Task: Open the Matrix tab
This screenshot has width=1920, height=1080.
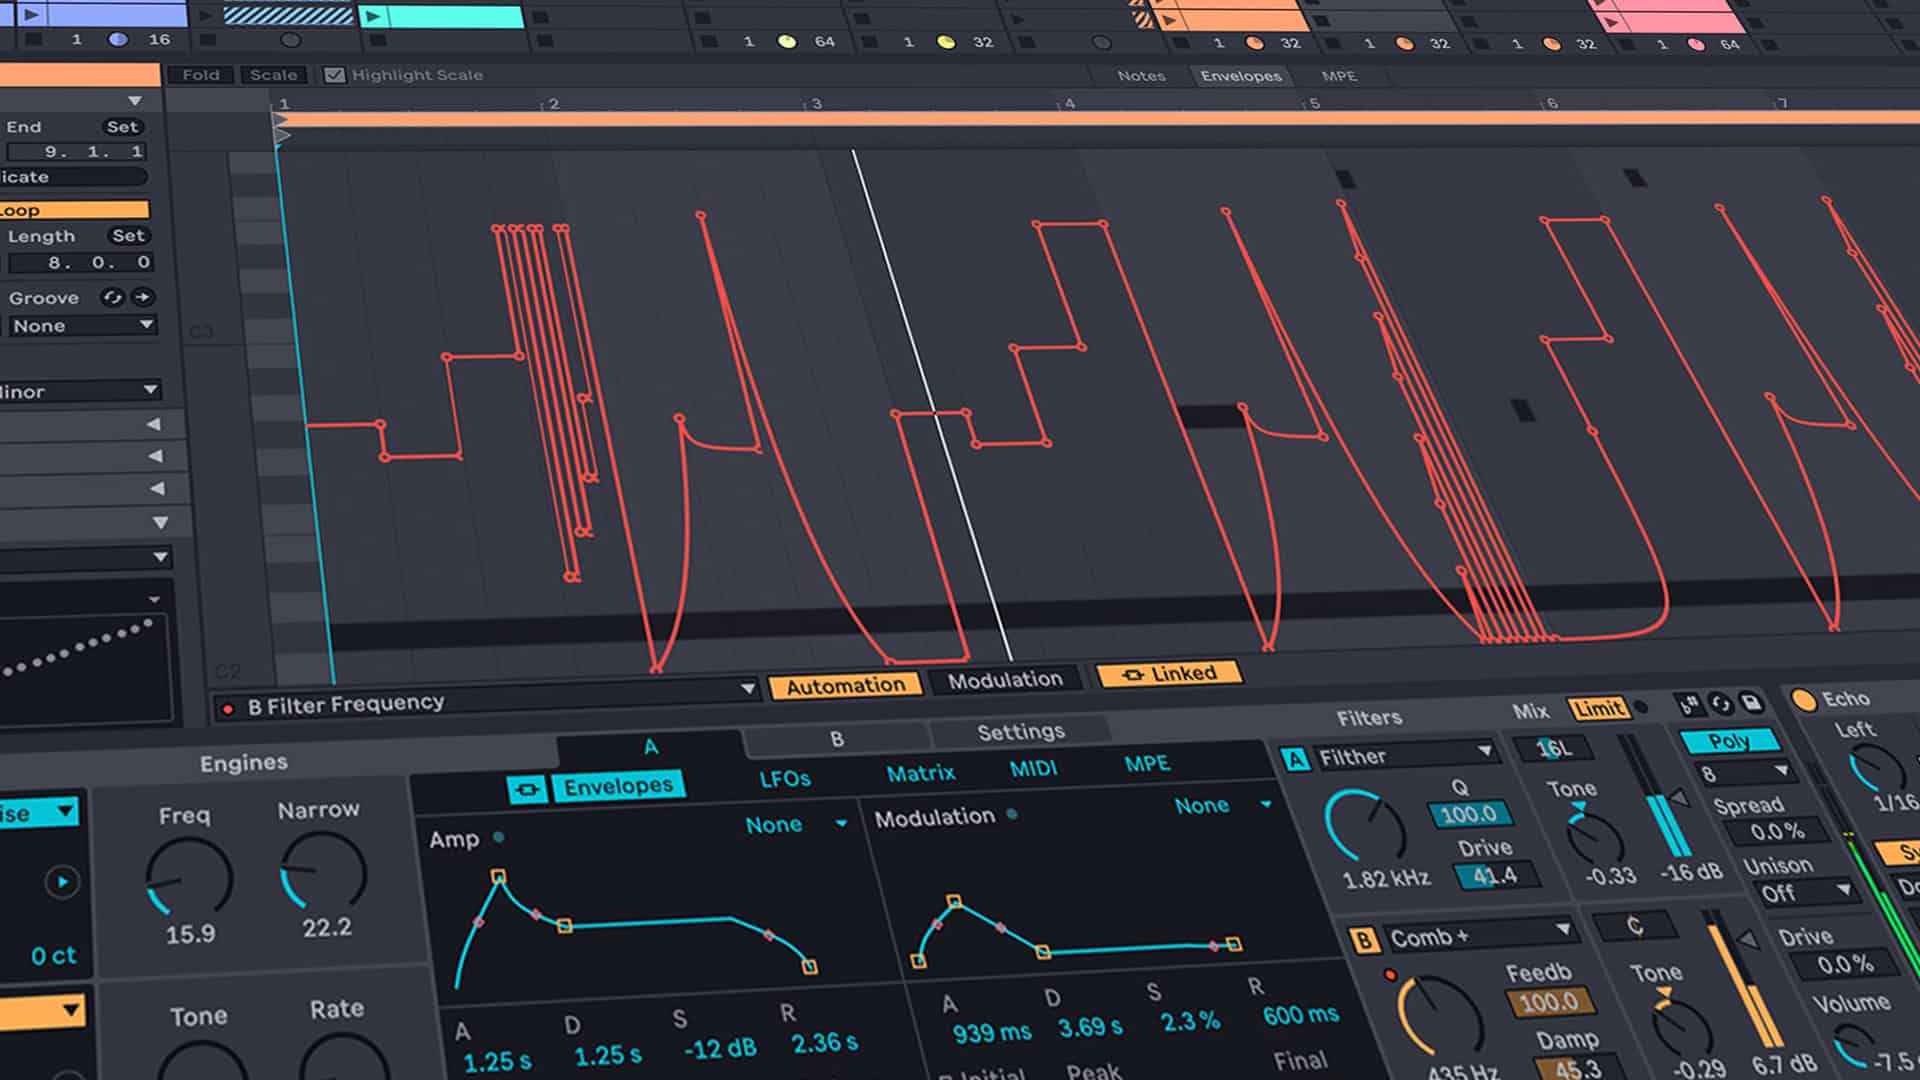Action: point(920,773)
